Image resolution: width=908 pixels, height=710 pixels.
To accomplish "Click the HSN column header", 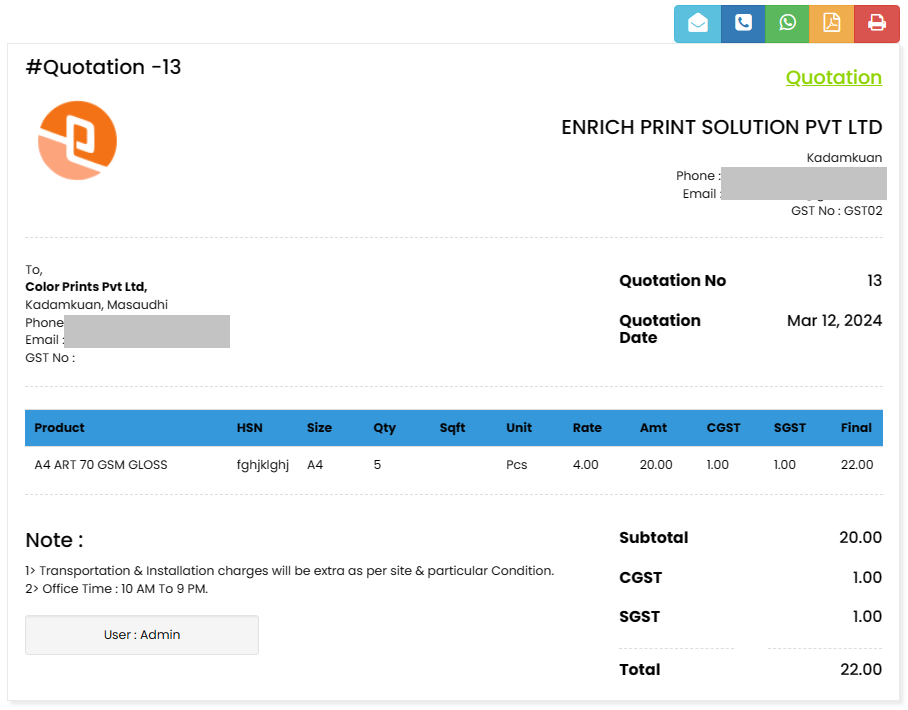I will coord(250,428).
